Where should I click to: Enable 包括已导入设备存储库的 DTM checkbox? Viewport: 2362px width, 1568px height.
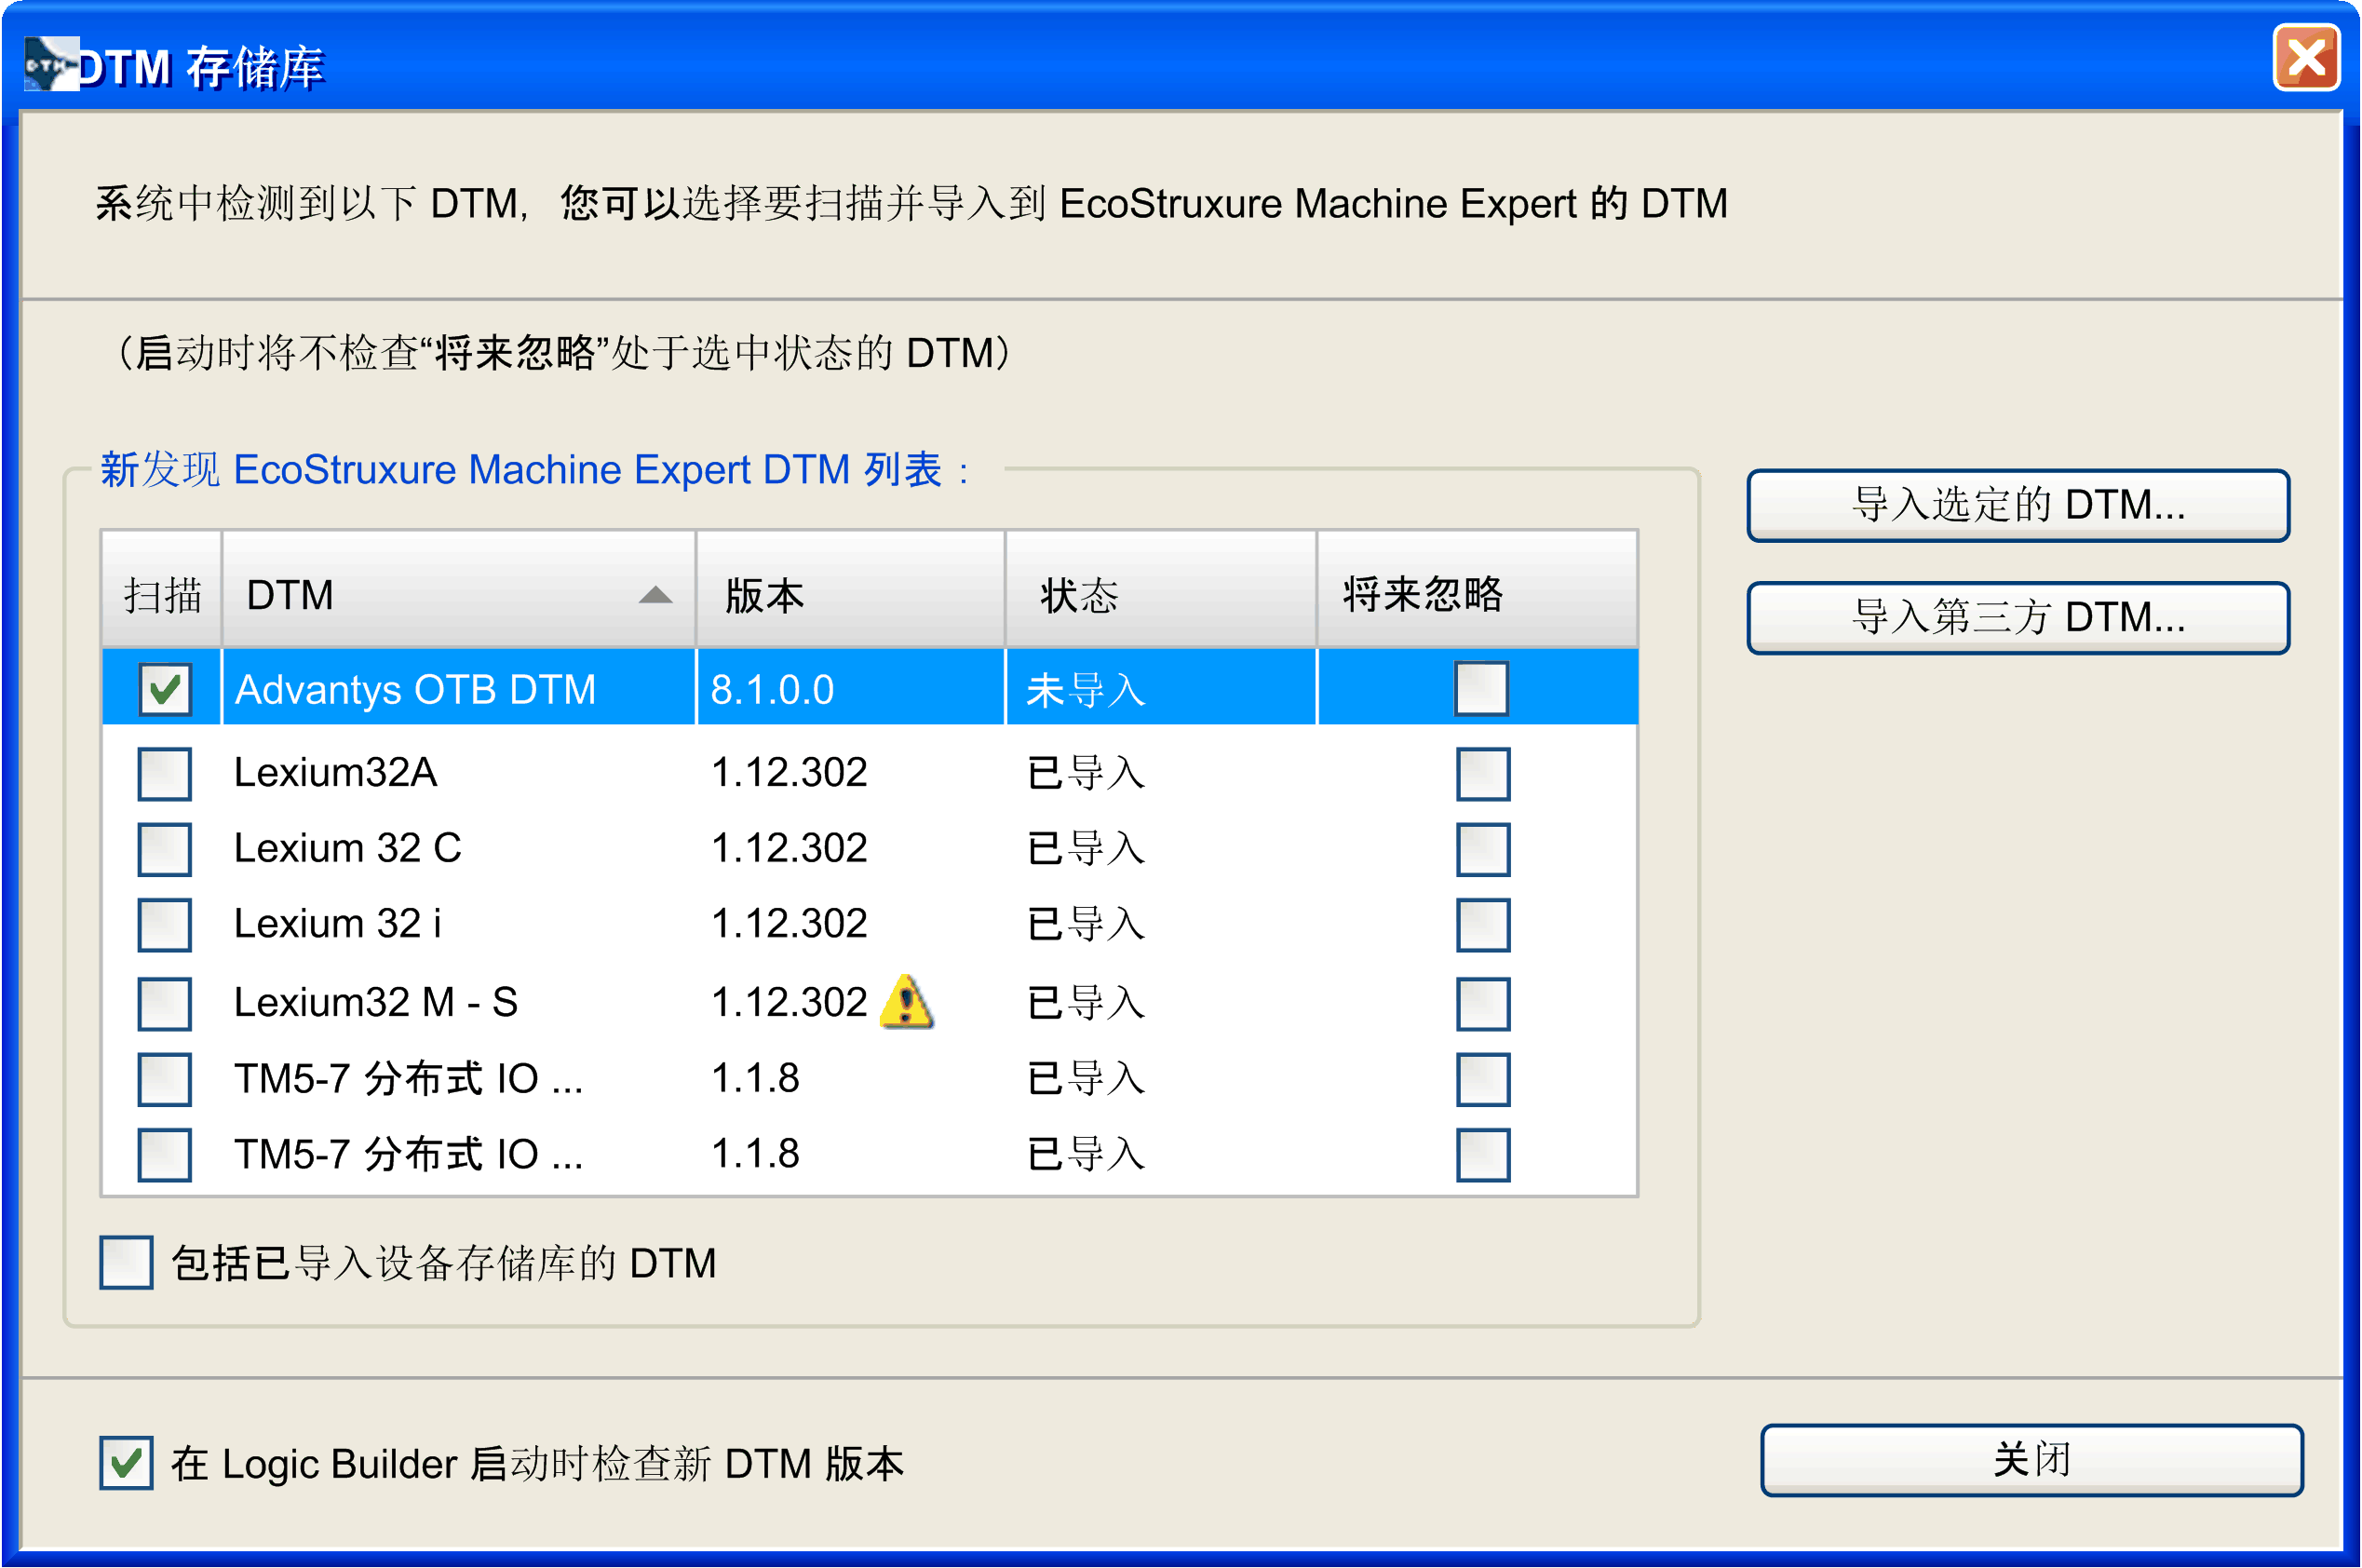(126, 1262)
